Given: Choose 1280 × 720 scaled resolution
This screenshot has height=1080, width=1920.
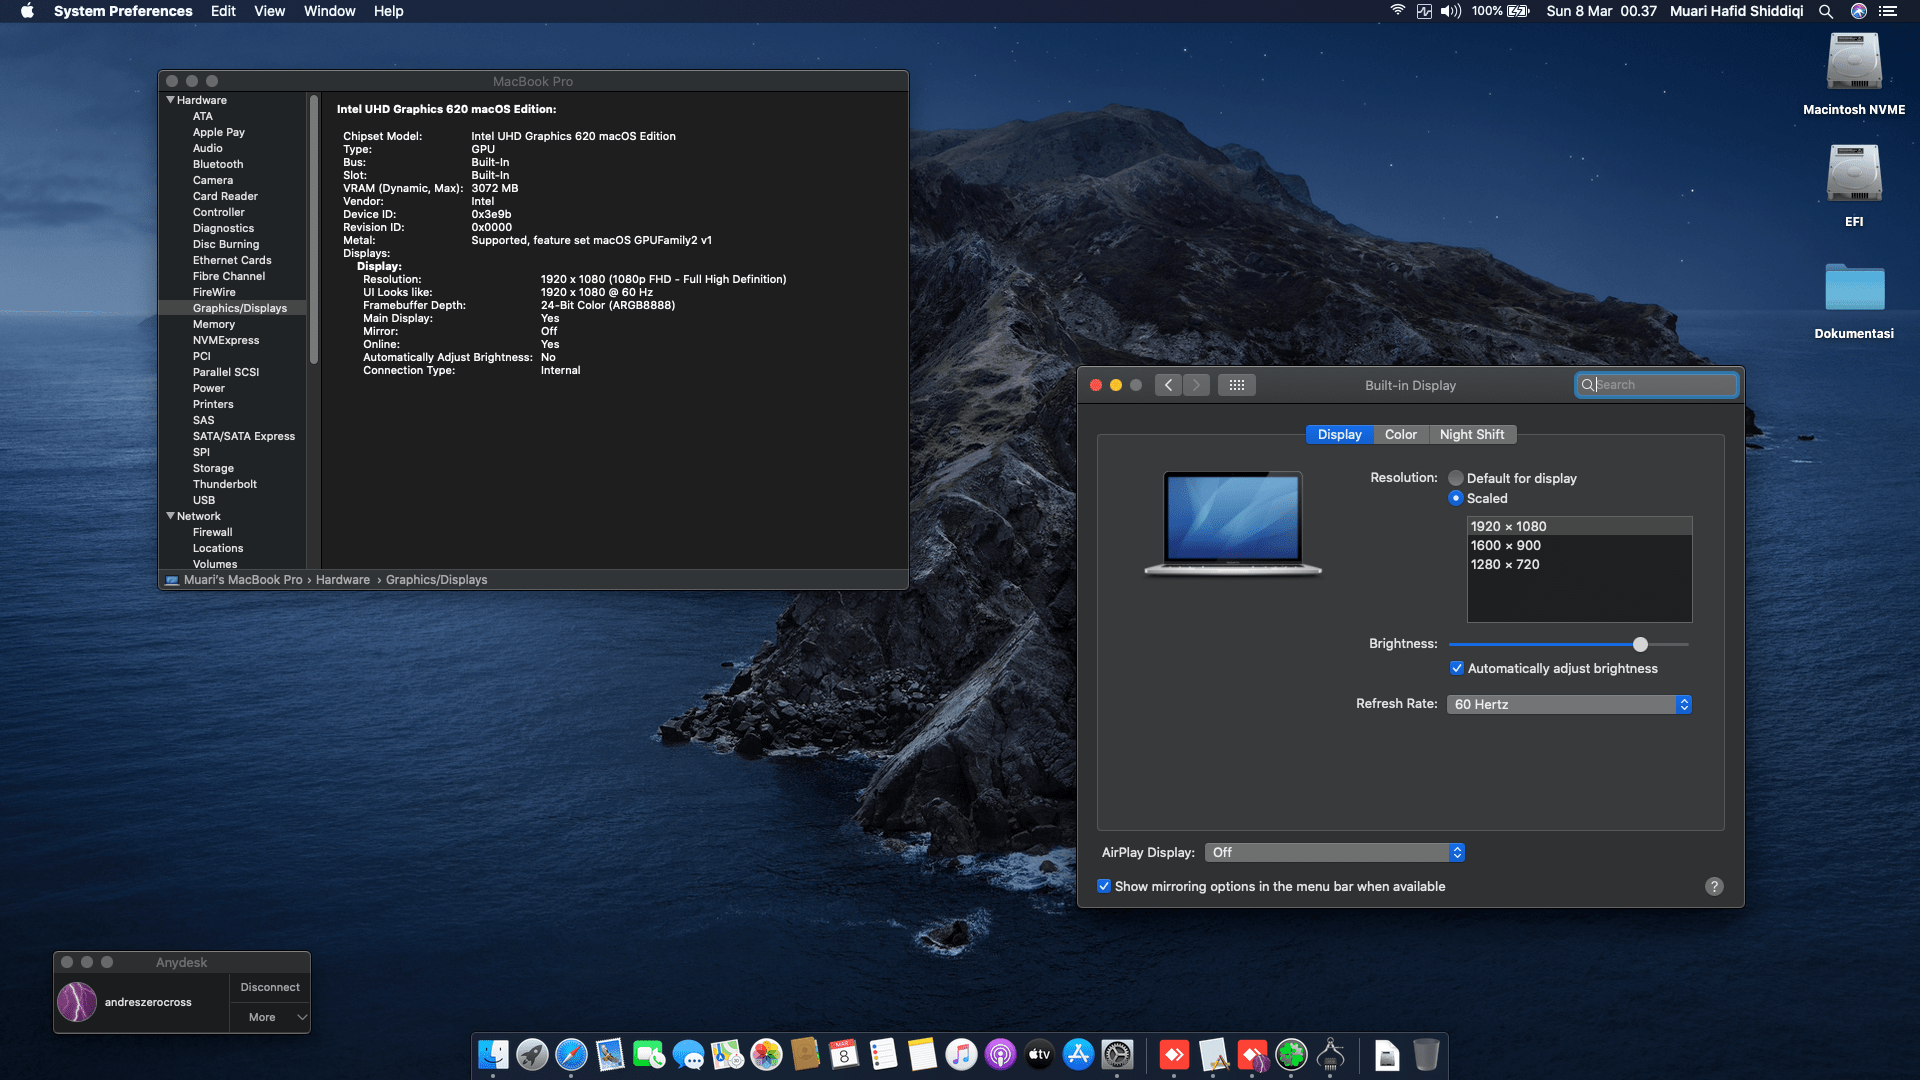Looking at the screenshot, I should [x=1579, y=564].
